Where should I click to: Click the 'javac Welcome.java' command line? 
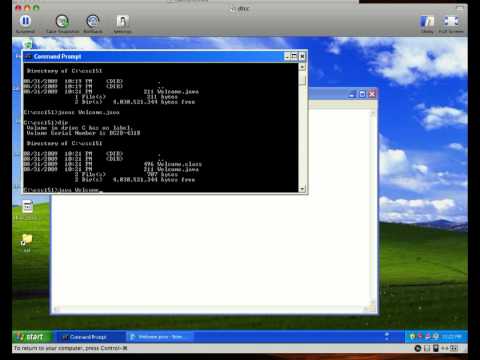pos(72,112)
